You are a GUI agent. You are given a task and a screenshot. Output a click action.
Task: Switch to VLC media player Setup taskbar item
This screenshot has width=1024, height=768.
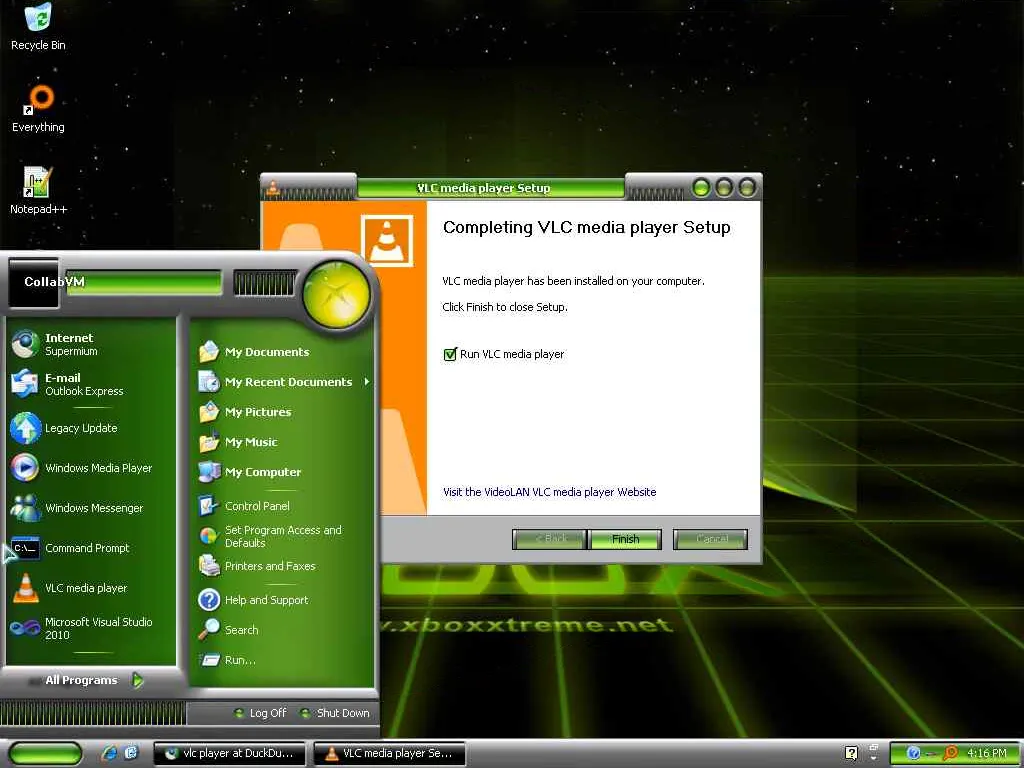389,753
